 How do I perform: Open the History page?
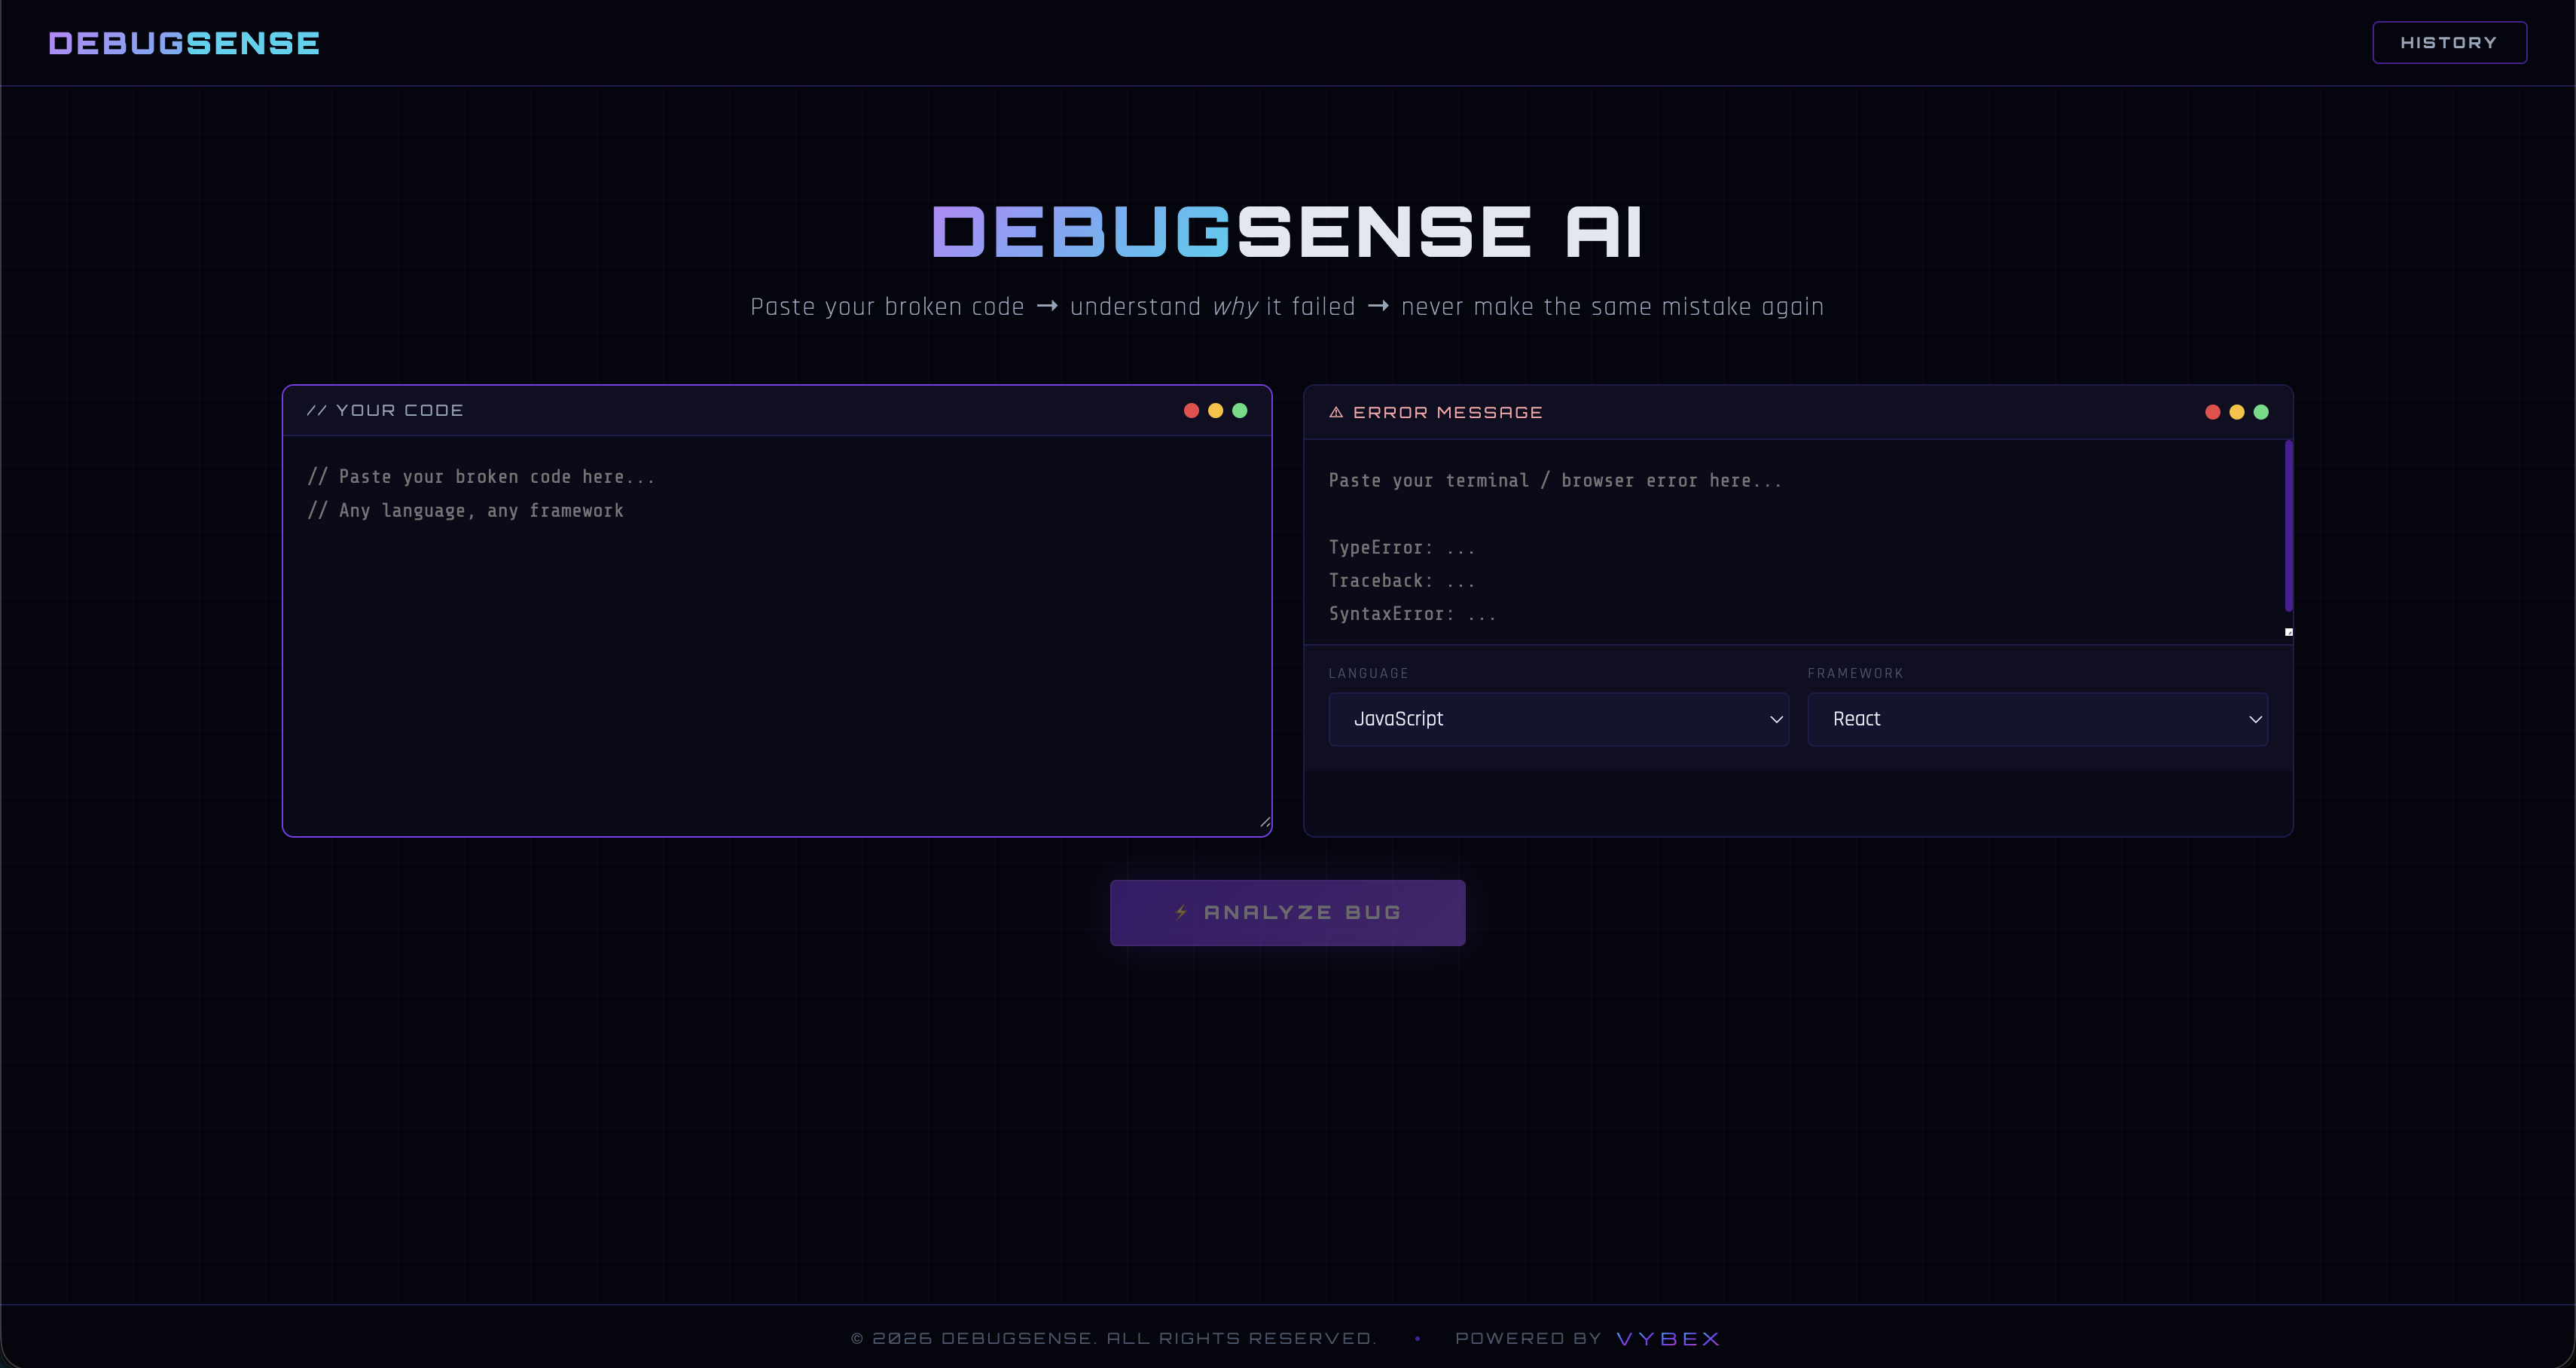click(2449, 42)
